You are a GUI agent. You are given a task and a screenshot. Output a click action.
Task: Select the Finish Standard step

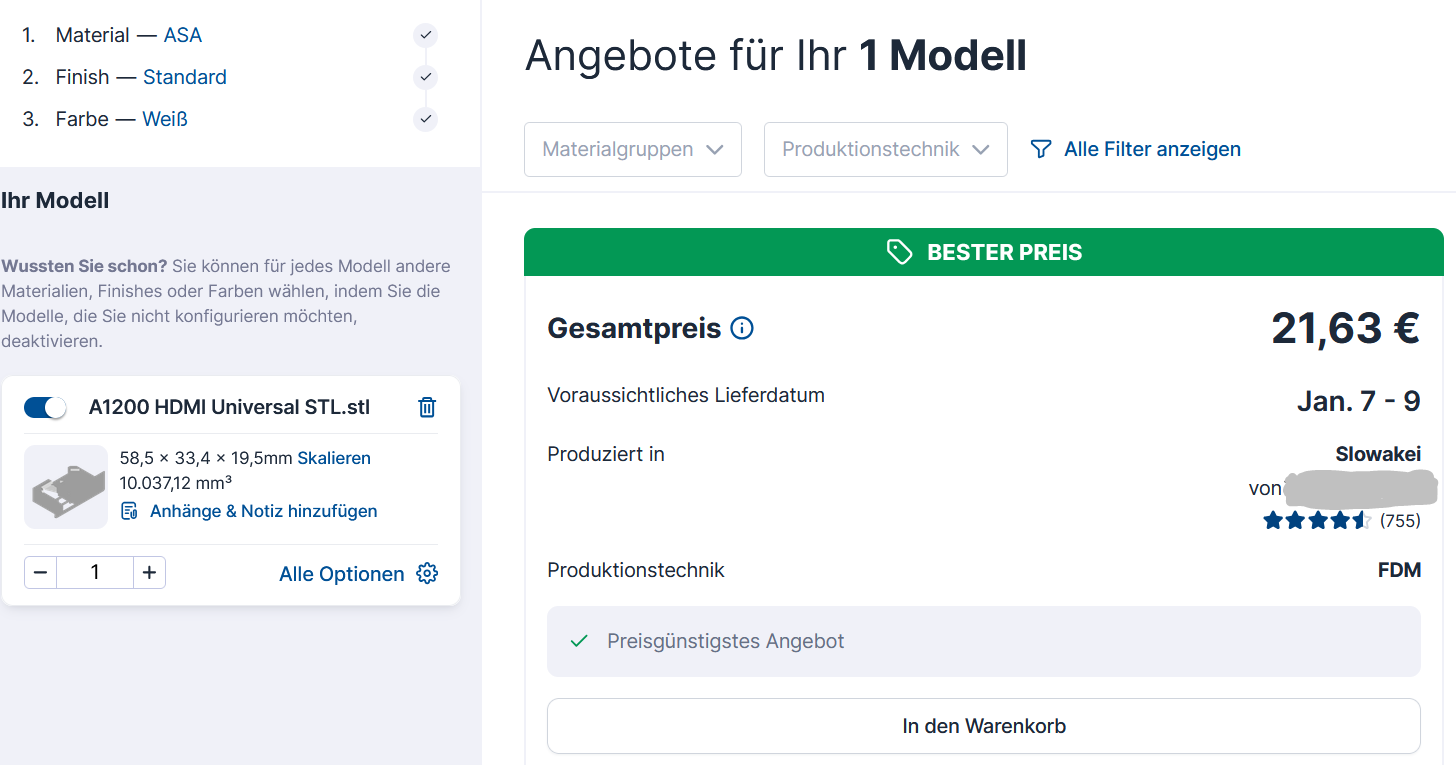[x=184, y=77]
